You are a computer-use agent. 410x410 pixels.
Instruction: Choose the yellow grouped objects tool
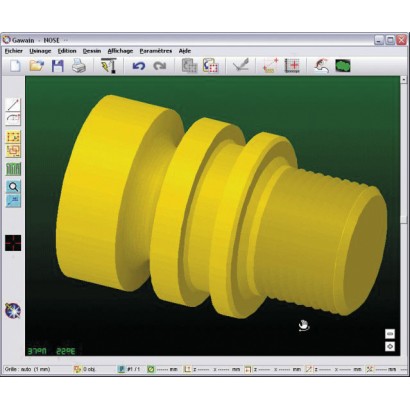point(13,150)
